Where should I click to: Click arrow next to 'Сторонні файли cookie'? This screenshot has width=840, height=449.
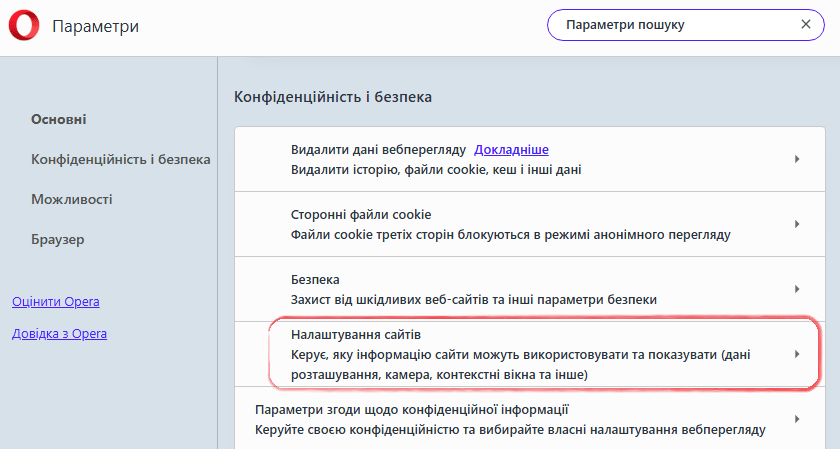(797, 224)
